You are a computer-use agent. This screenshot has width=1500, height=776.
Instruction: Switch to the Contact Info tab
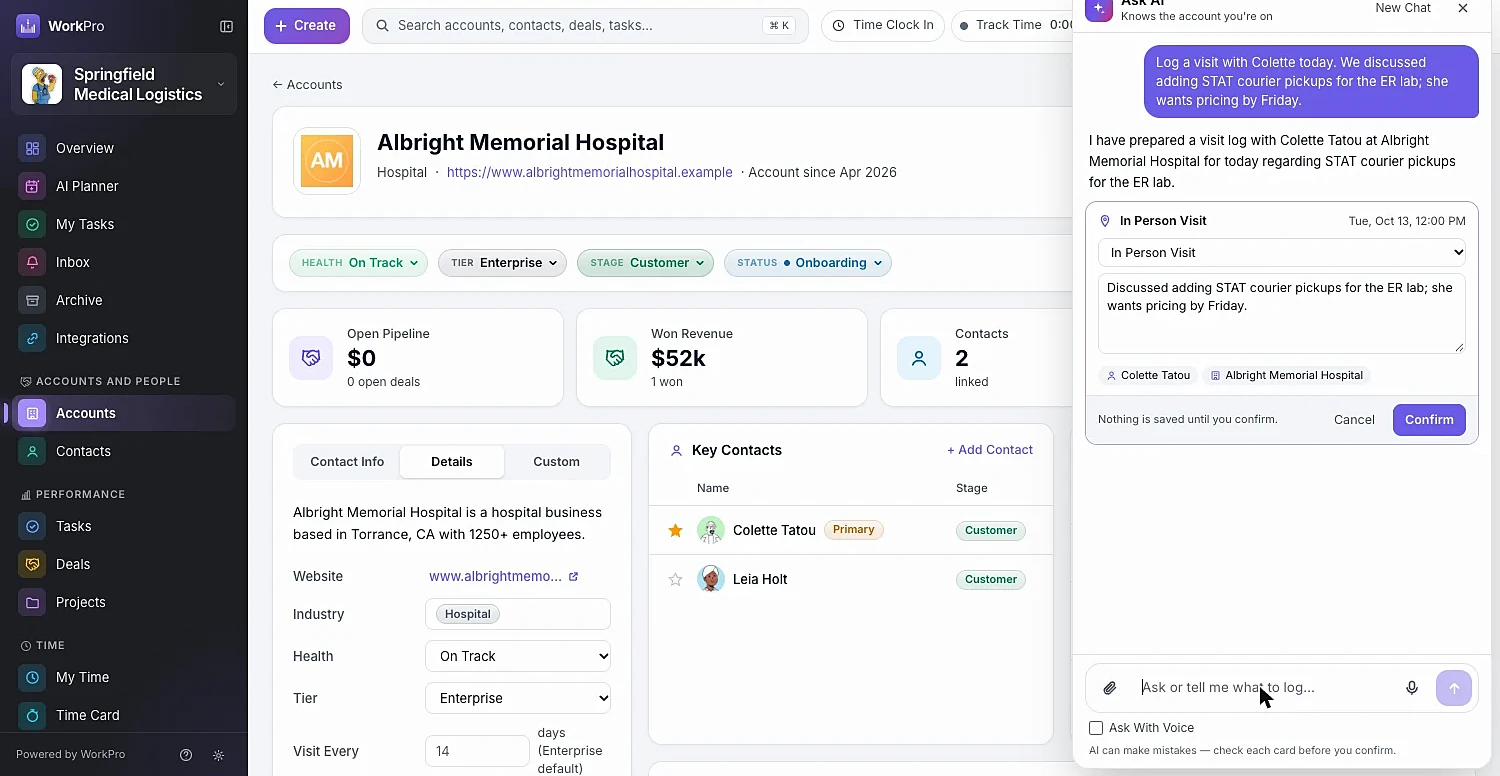[347, 462]
